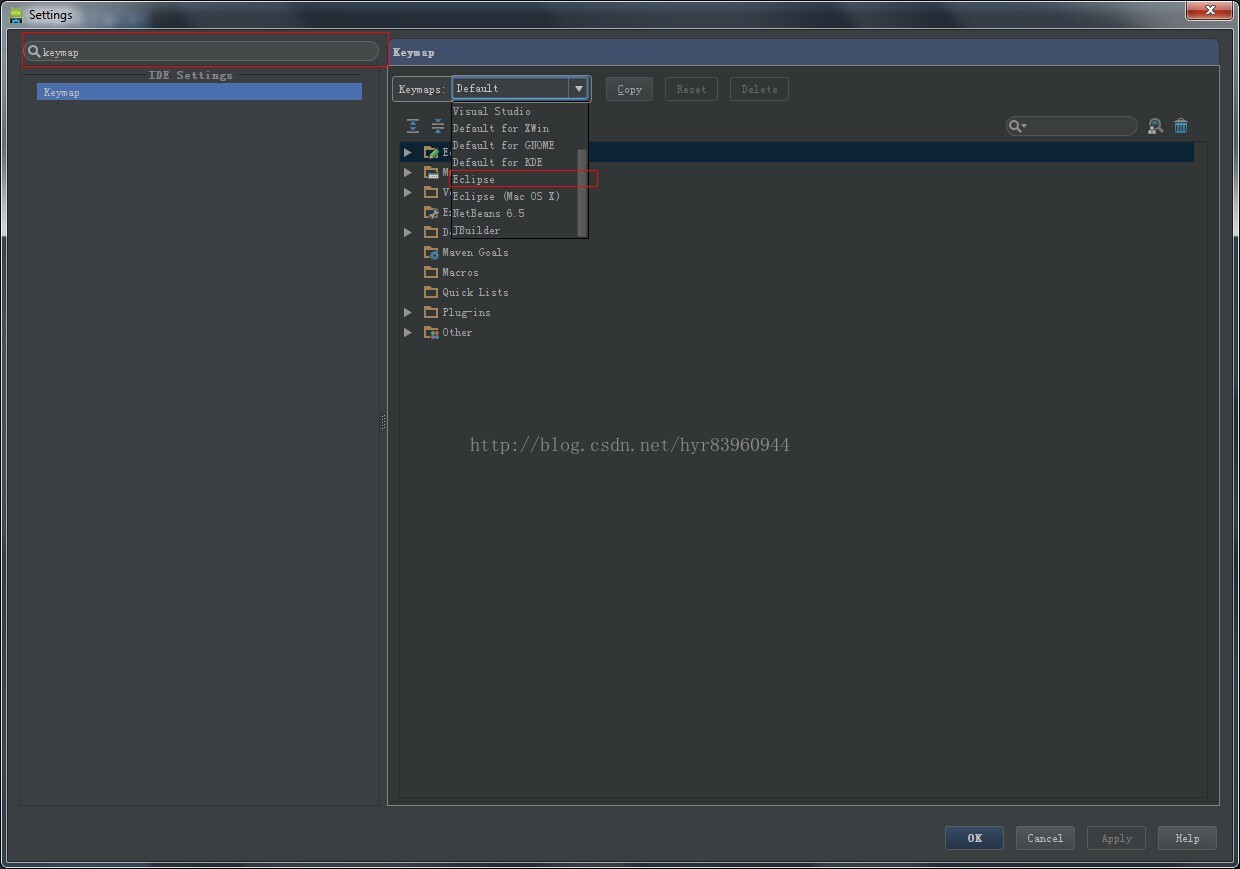
Task: Confirm settings with OK button
Action: (974, 838)
